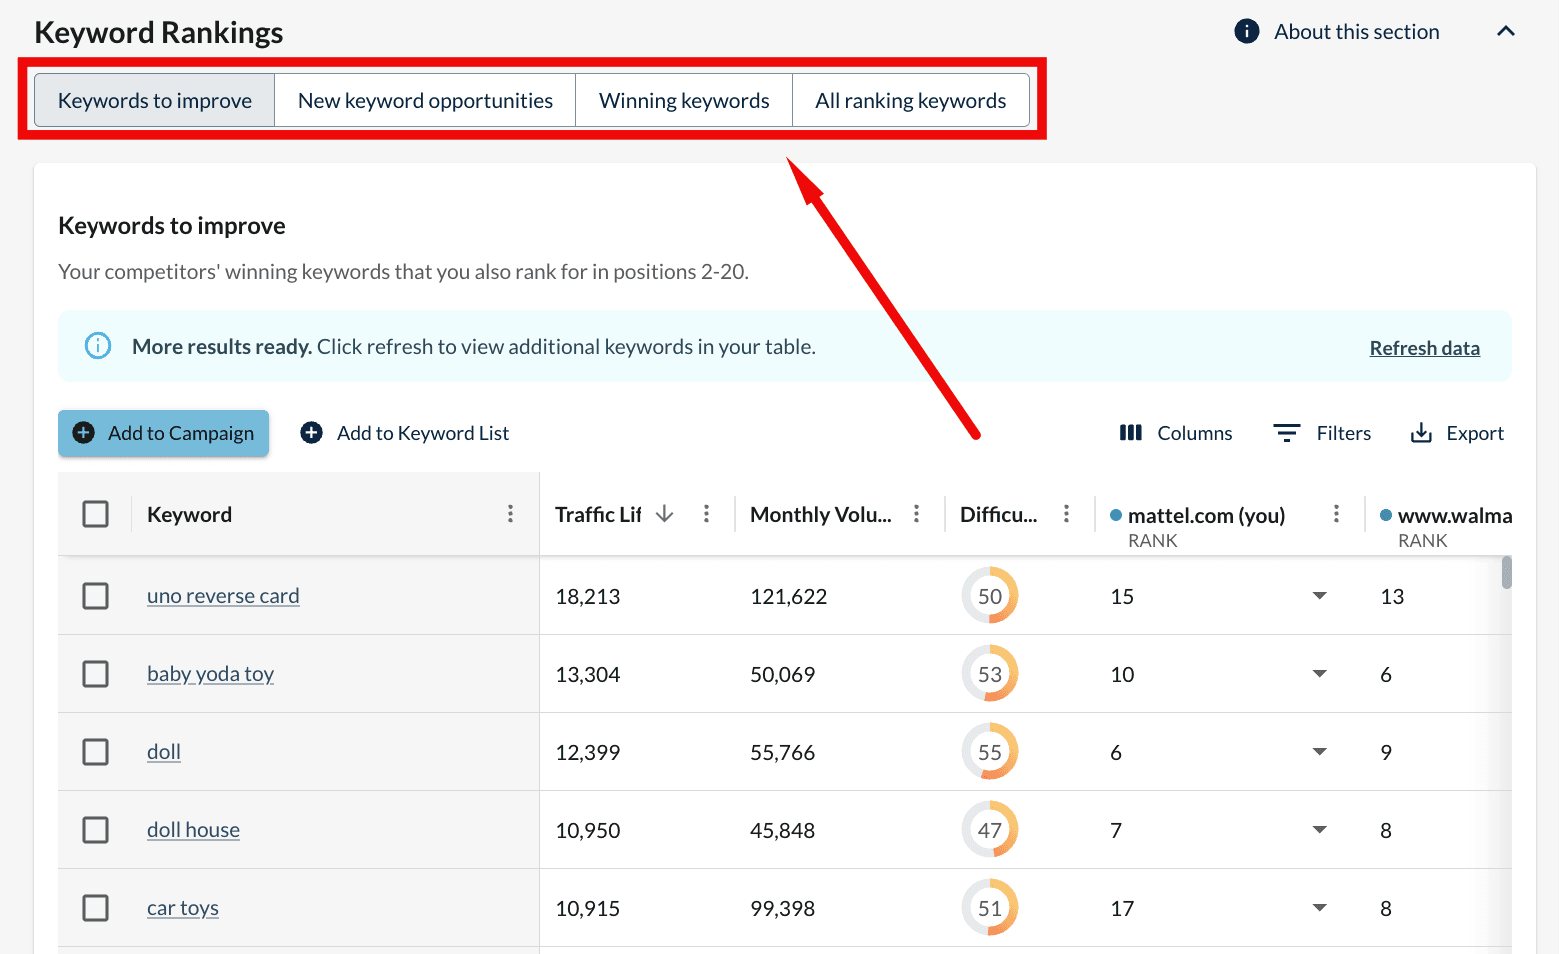Check the box for uno reverse card

[x=96, y=596]
